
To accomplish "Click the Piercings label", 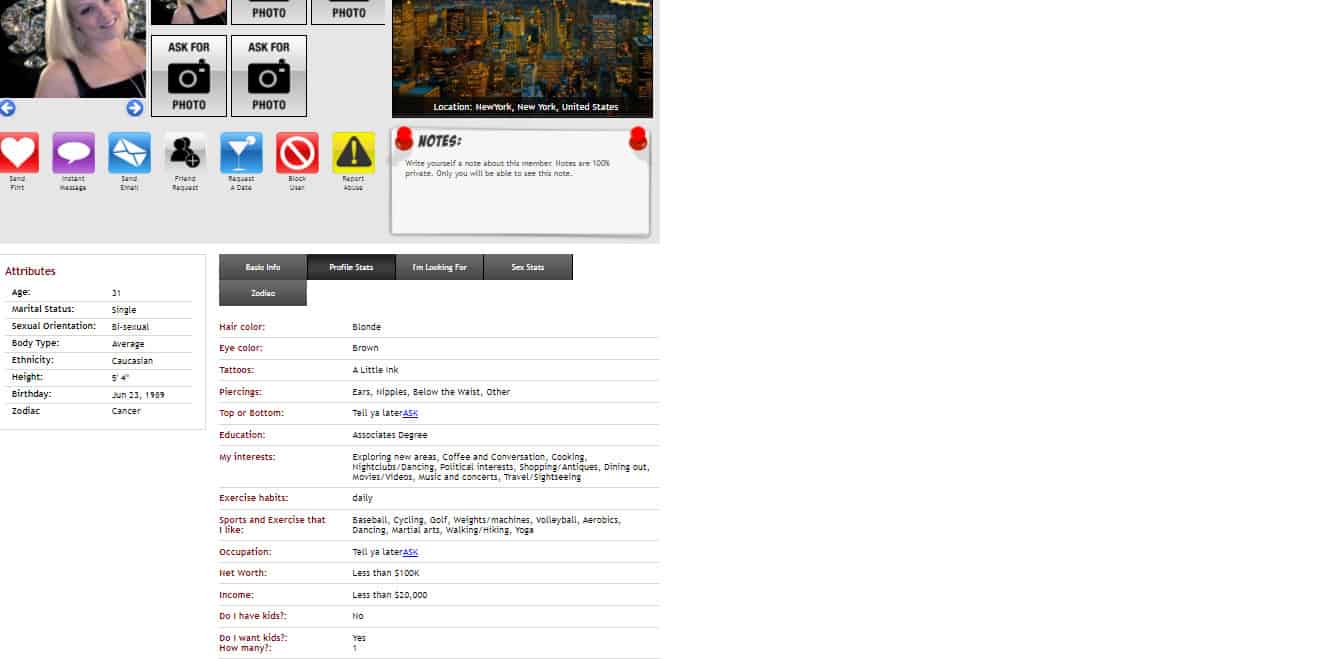I will click(x=240, y=392).
